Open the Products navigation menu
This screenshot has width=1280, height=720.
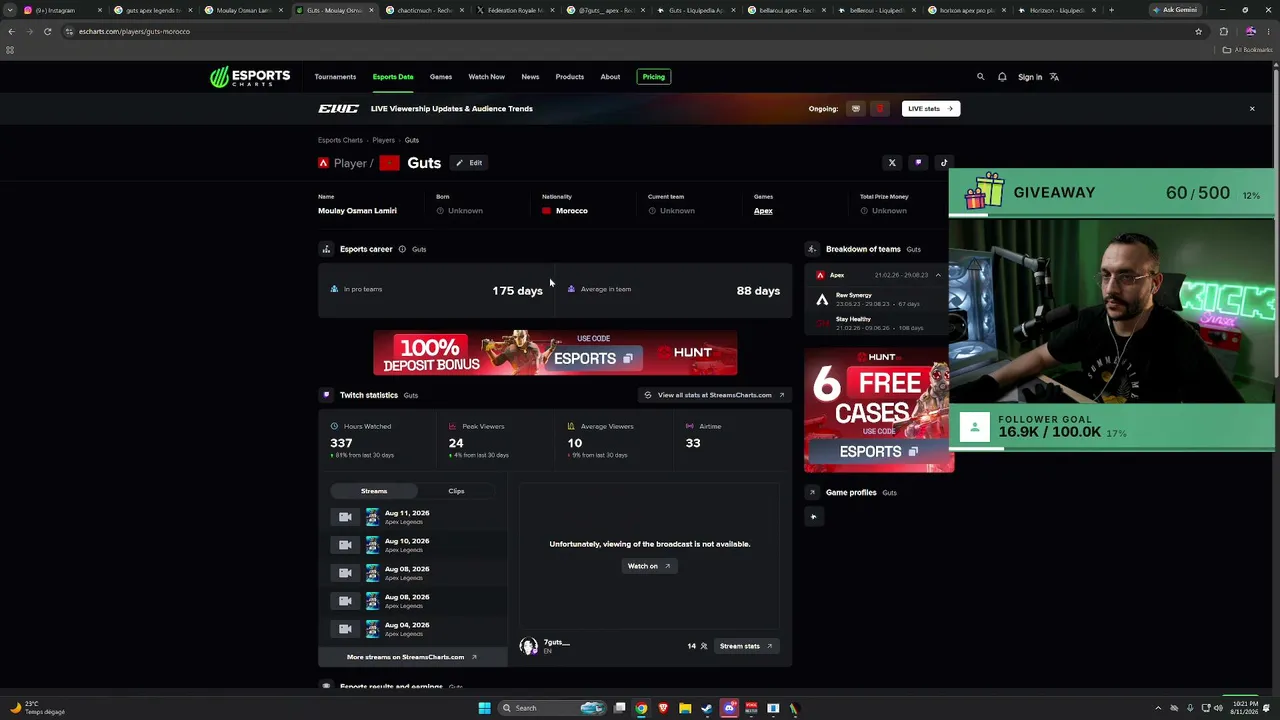[570, 77]
